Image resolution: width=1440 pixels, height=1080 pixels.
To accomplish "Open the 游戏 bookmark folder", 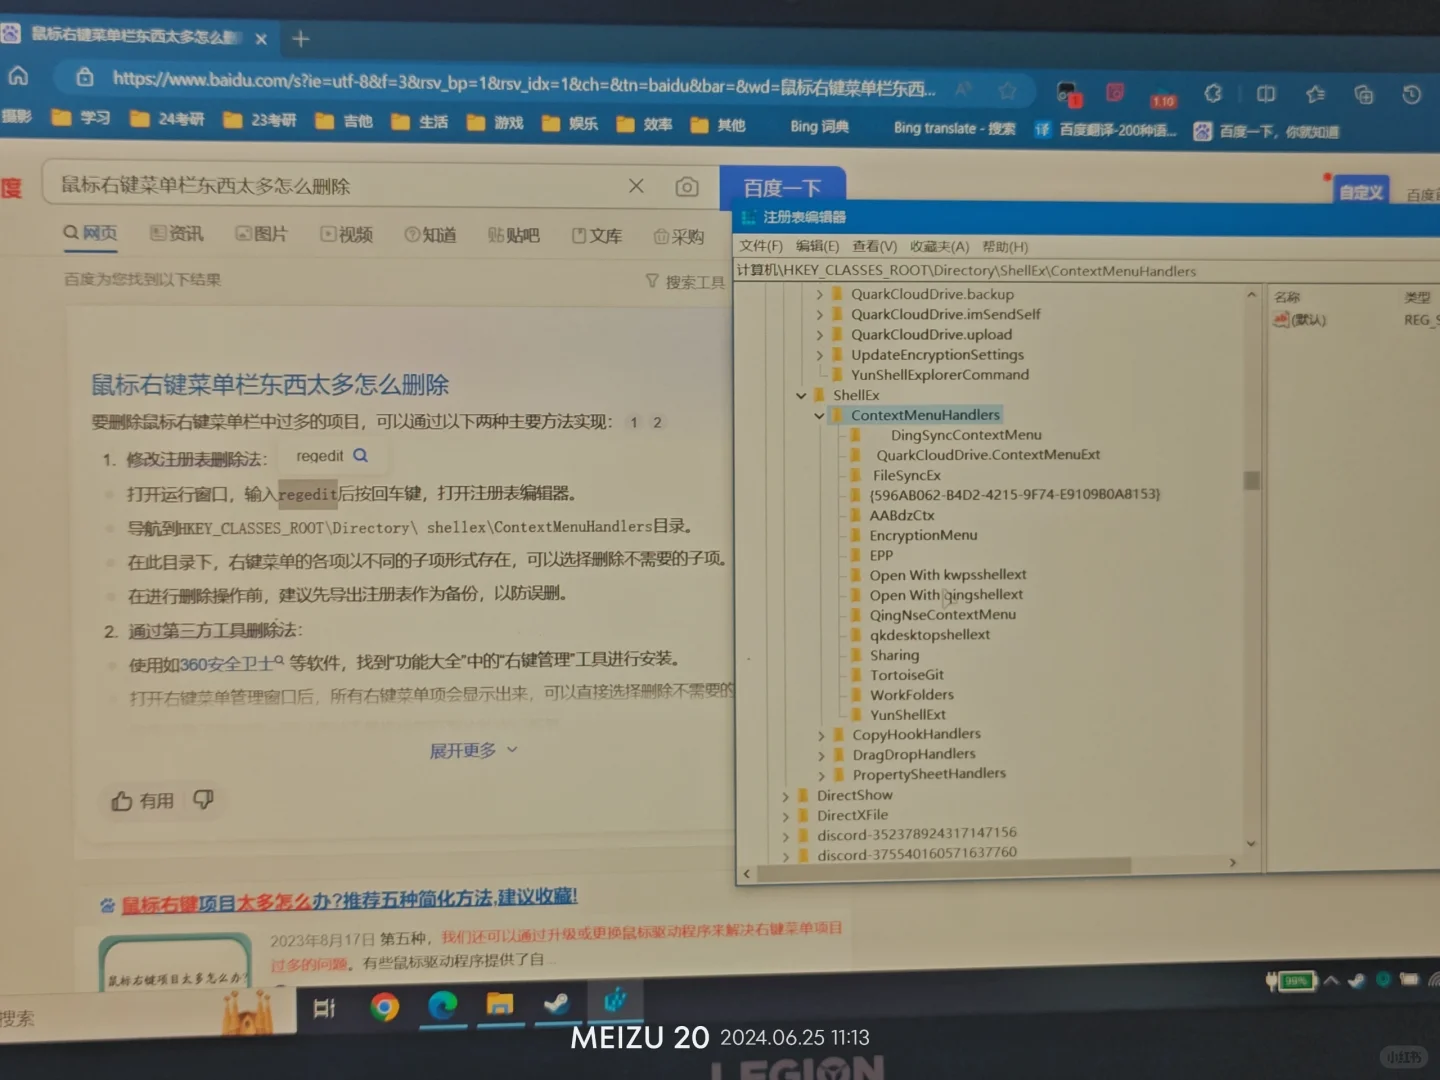I will click(496, 123).
